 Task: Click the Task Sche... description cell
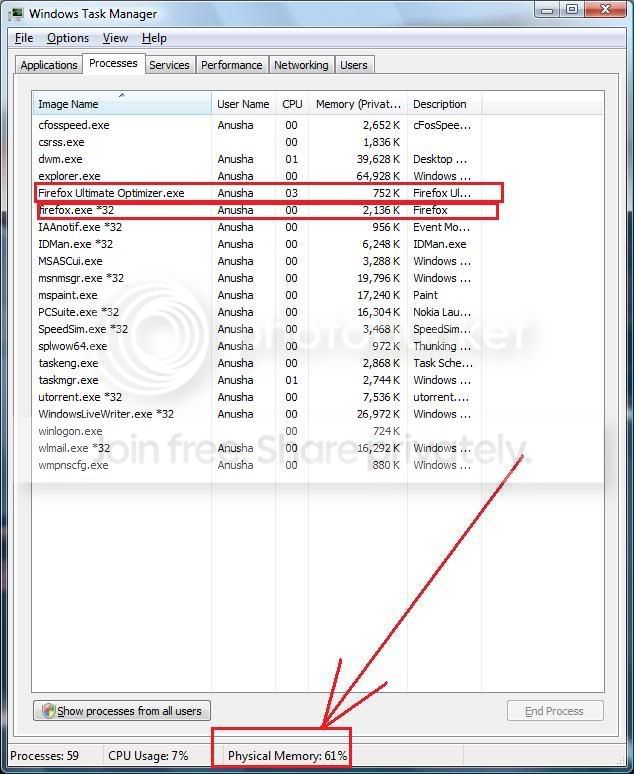click(x=443, y=363)
